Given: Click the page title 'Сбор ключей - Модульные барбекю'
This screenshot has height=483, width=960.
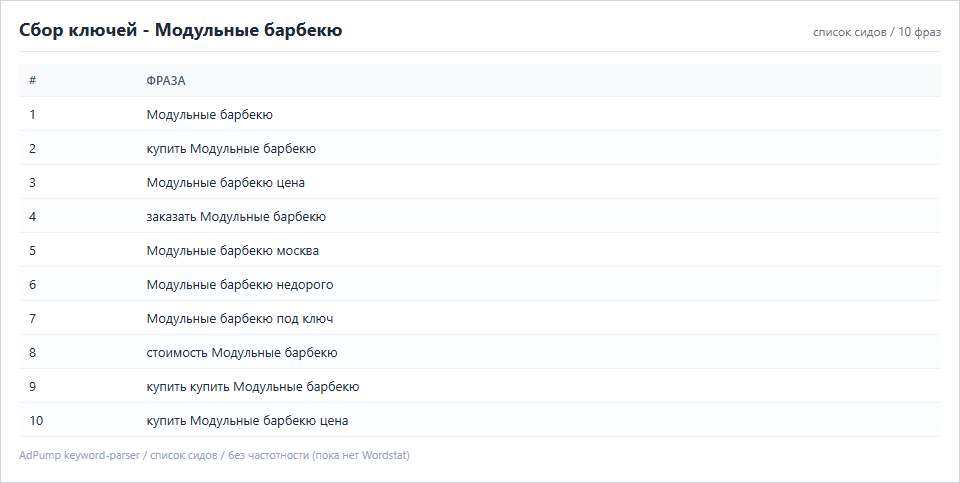Looking at the screenshot, I should [x=181, y=30].
